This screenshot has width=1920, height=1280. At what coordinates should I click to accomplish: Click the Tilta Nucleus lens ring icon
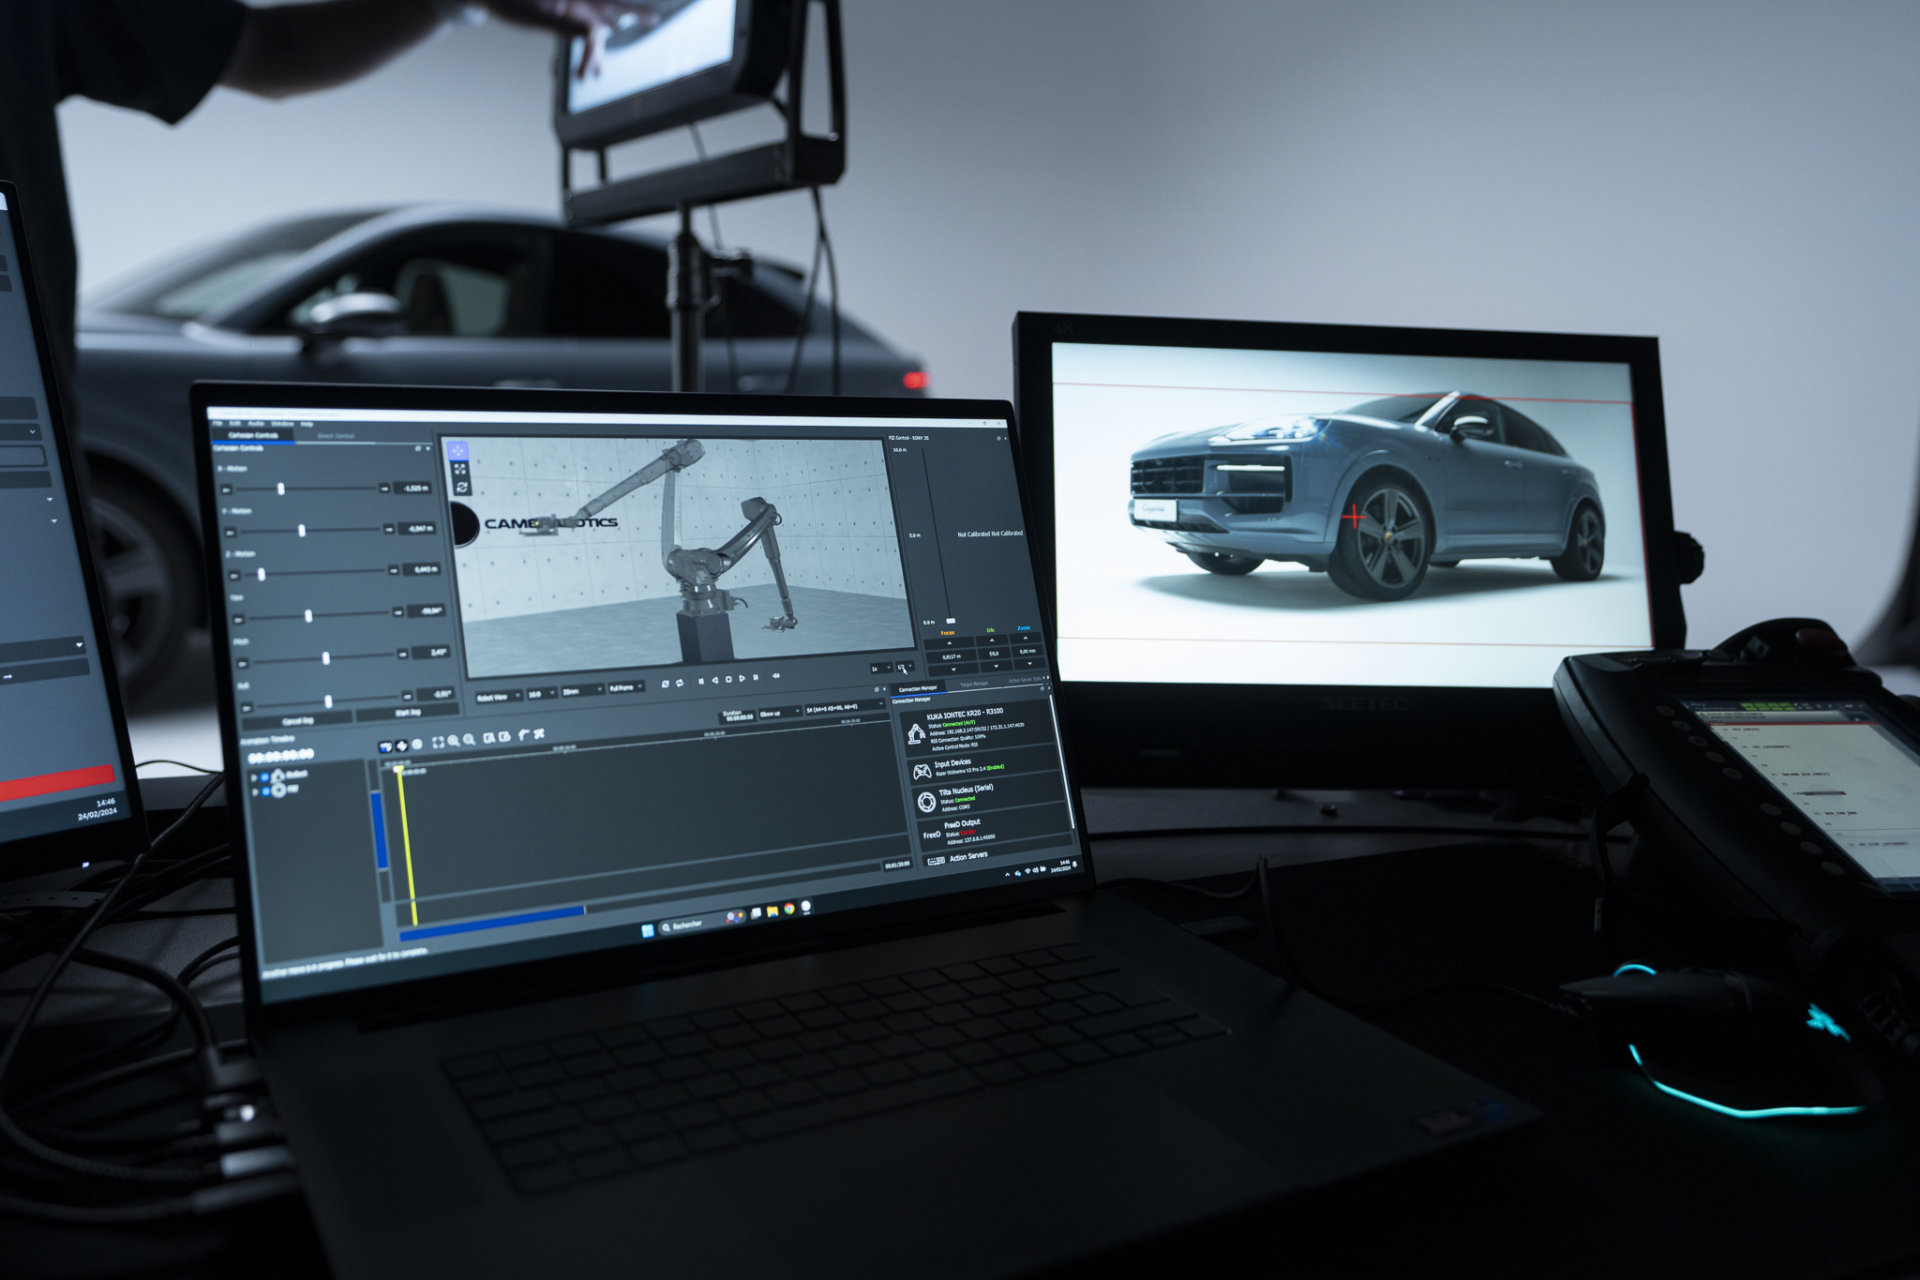coord(926,802)
